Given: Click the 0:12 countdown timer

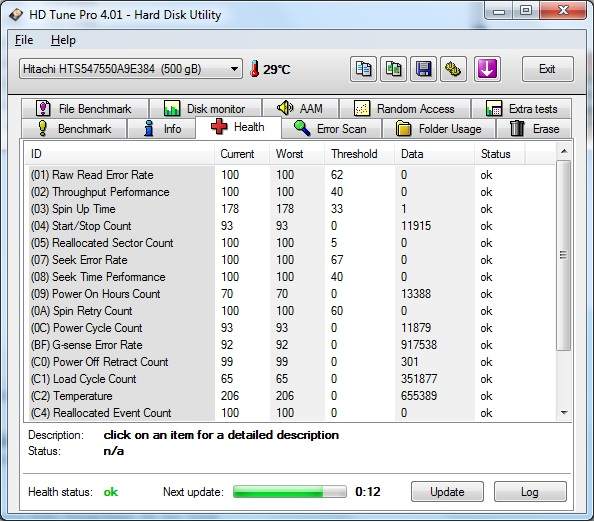Looking at the screenshot, I should click(367, 492).
